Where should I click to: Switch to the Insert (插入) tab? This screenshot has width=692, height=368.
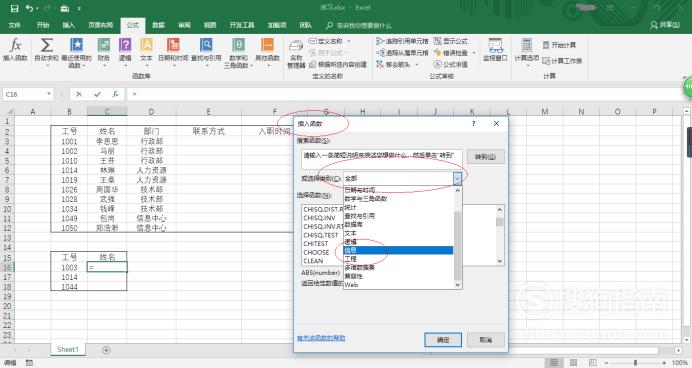(x=68, y=25)
